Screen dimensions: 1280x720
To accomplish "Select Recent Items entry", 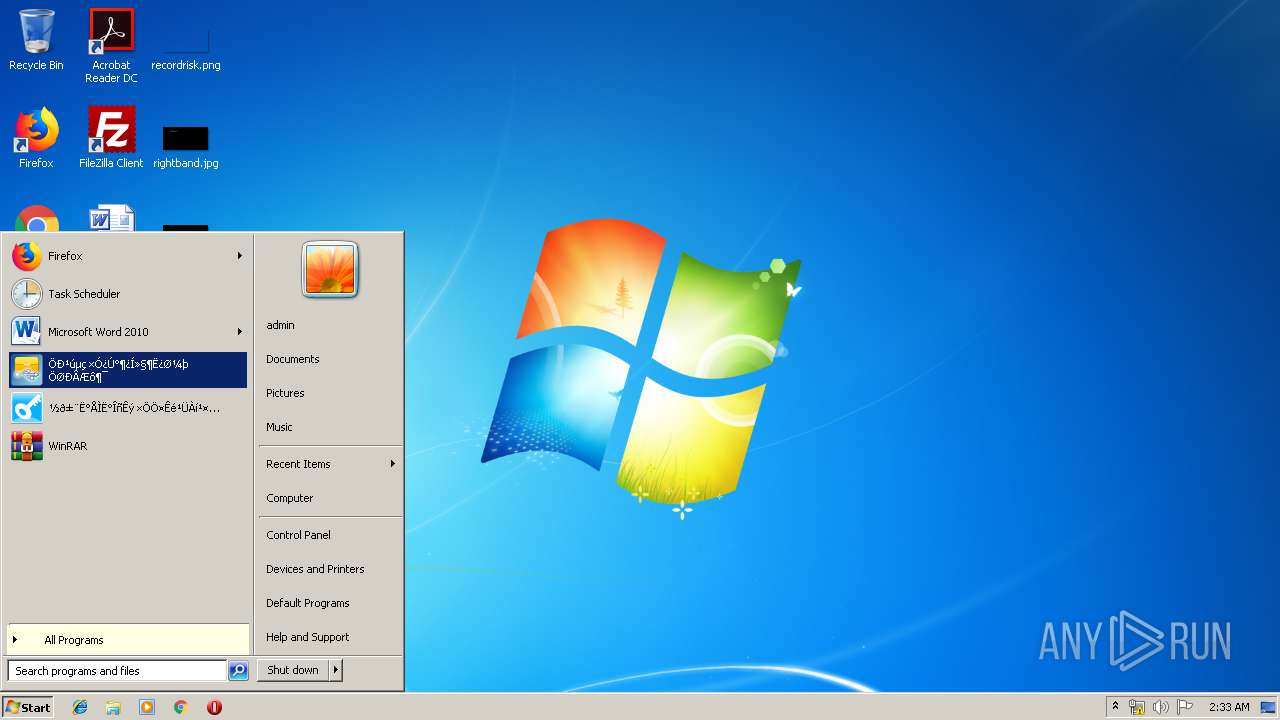I will coord(330,464).
